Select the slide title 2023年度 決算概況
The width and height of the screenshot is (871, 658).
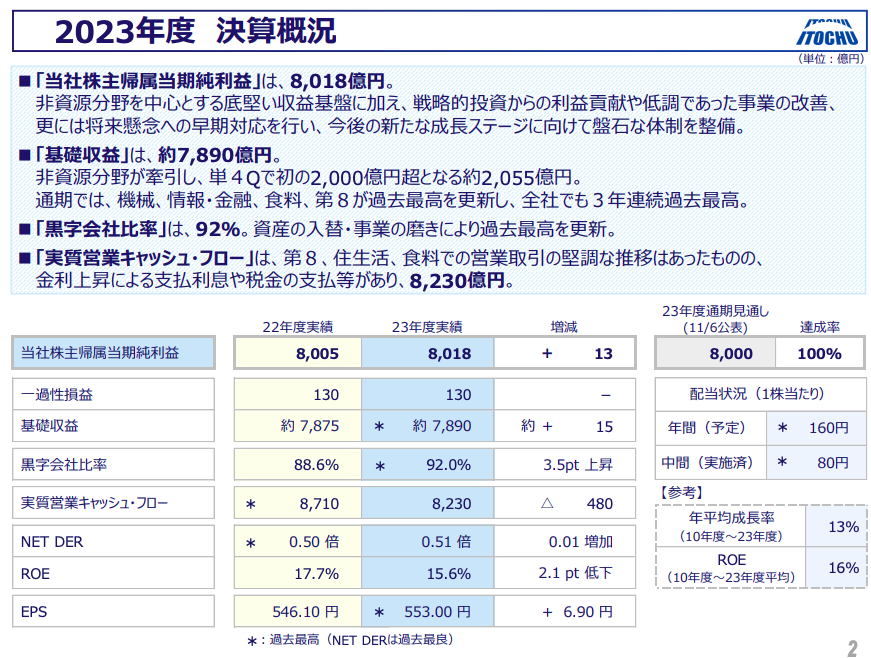pyautogui.click(x=196, y=31)
